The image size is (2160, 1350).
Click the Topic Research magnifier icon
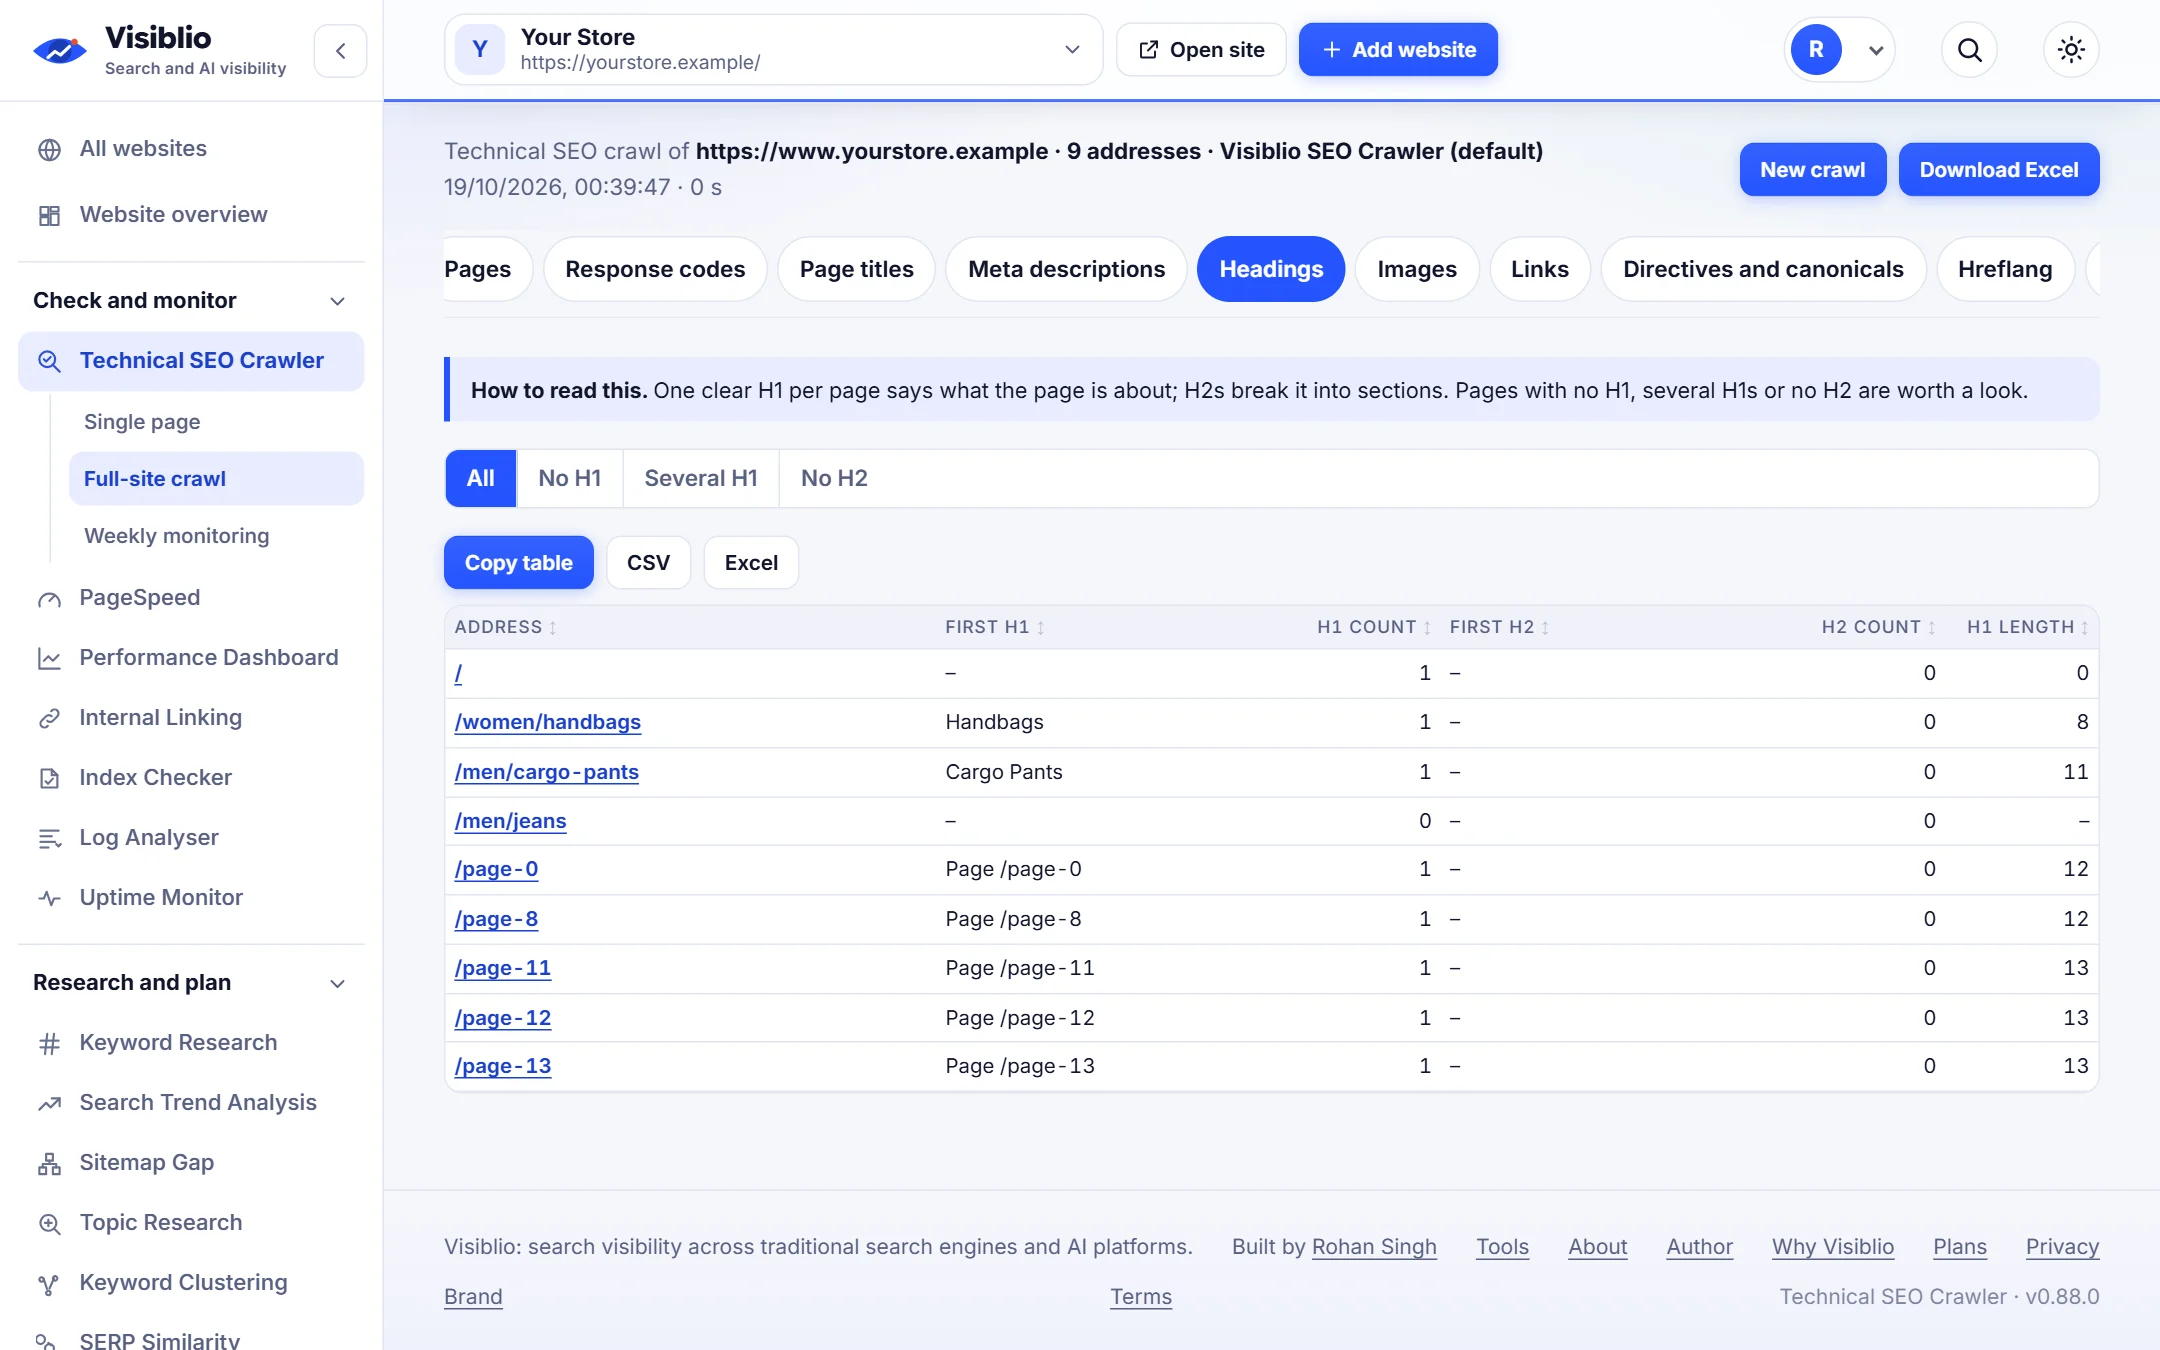(x=49, y=1223)
